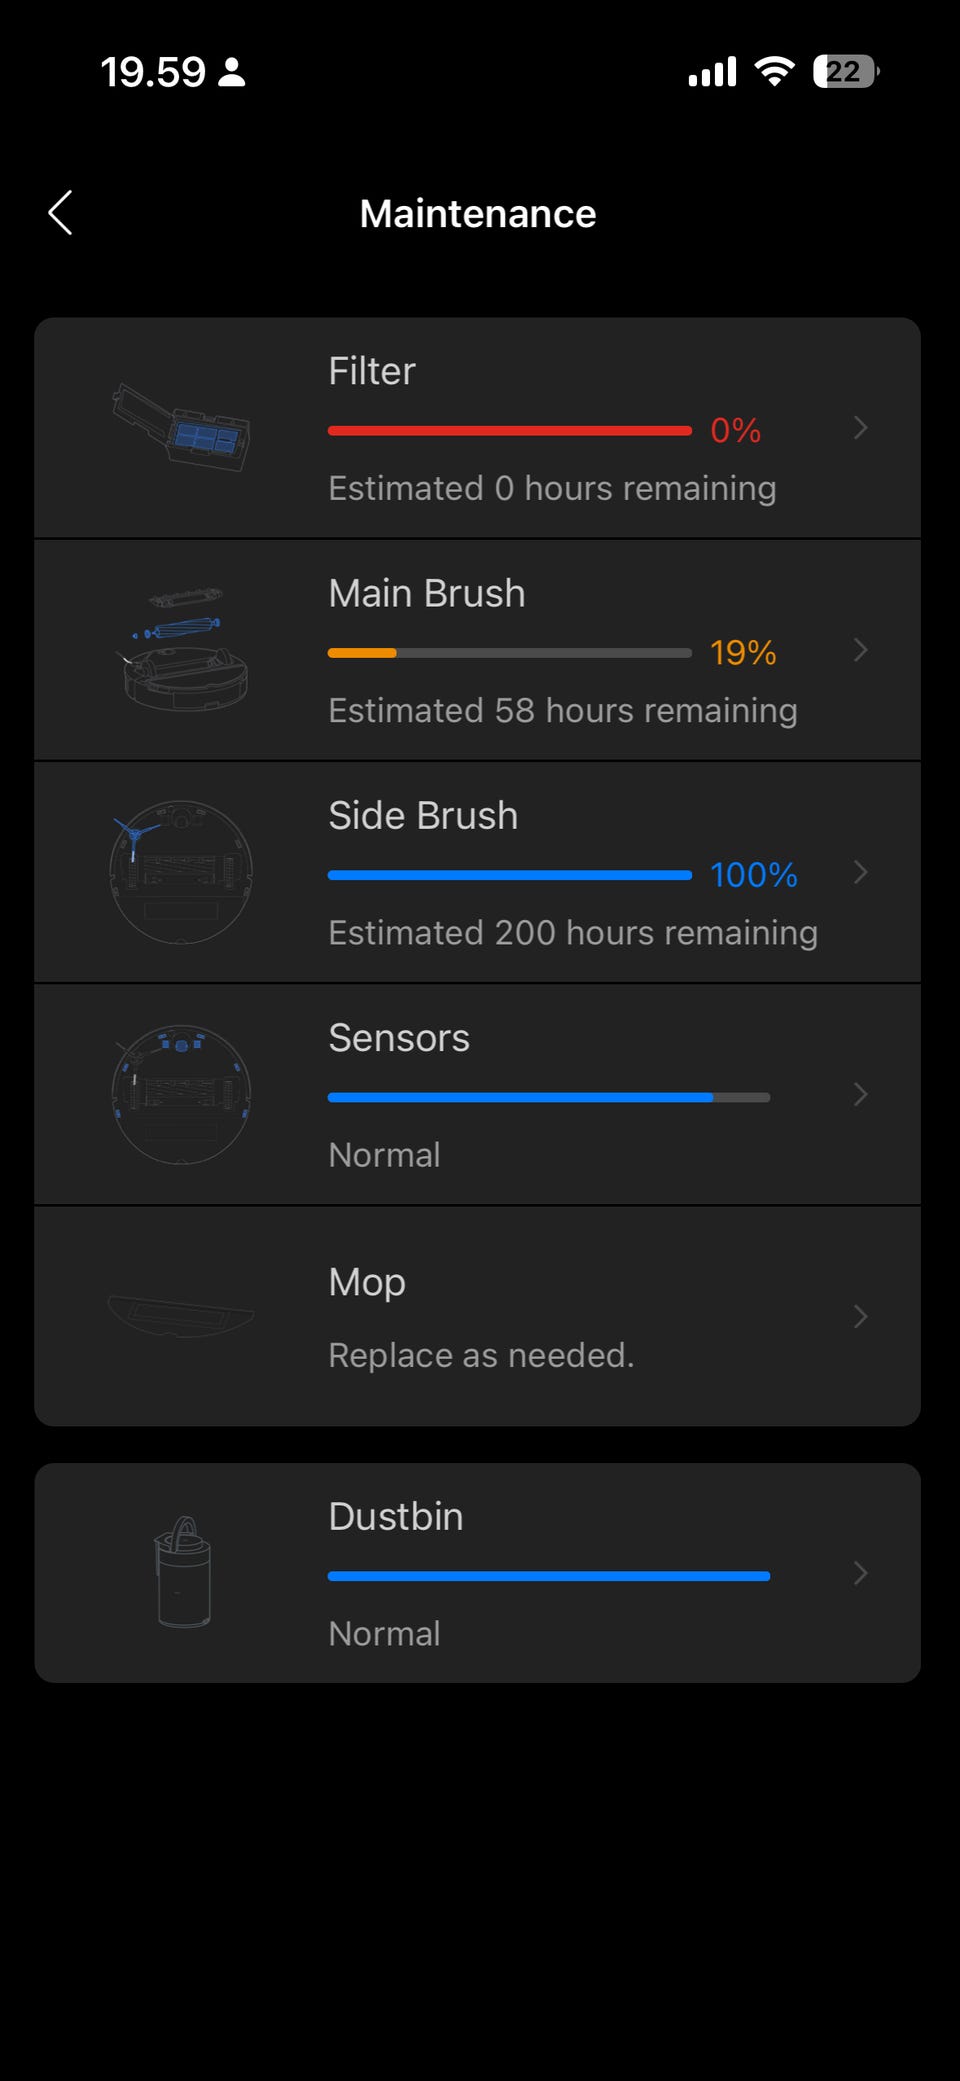Tap the red Filter progress bar

click(510, 431)
